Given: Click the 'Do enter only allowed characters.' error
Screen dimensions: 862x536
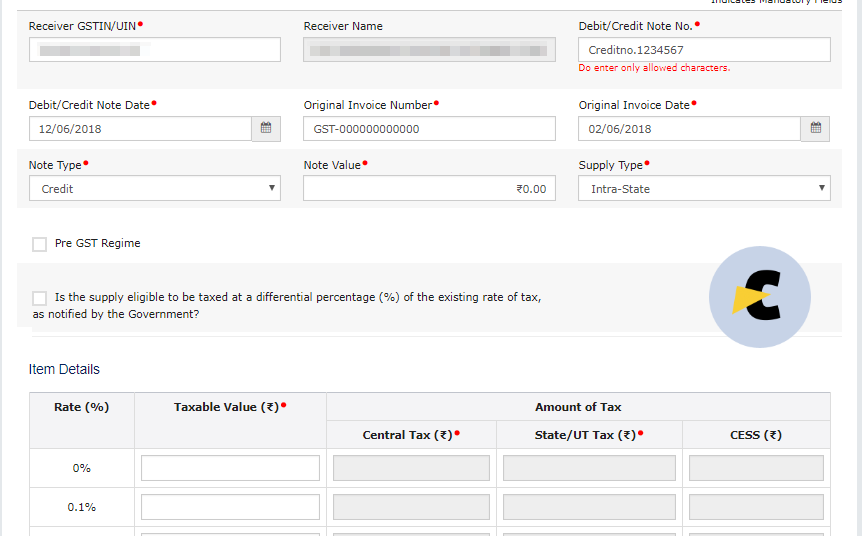Looking at the screenshot, I should 654,68.
